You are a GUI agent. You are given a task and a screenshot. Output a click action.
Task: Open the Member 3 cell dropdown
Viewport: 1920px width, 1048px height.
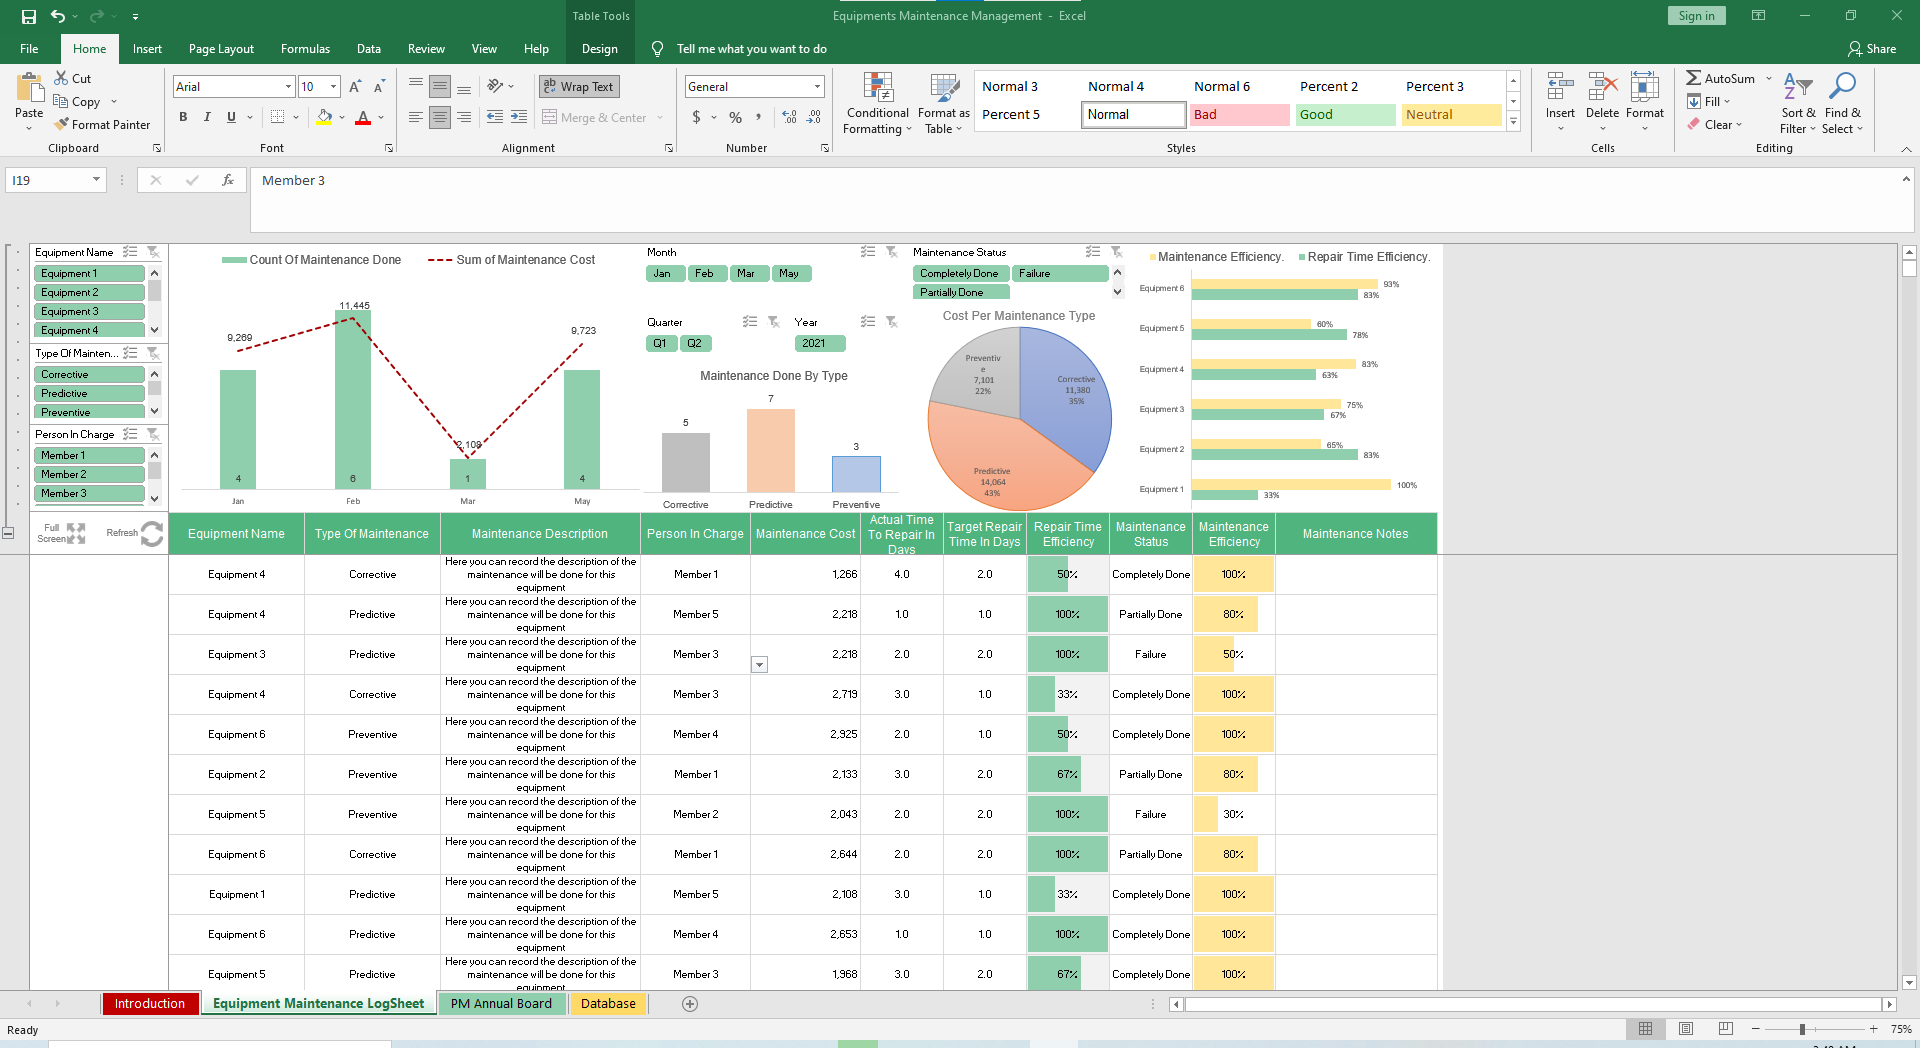click(x=760, y=664)
